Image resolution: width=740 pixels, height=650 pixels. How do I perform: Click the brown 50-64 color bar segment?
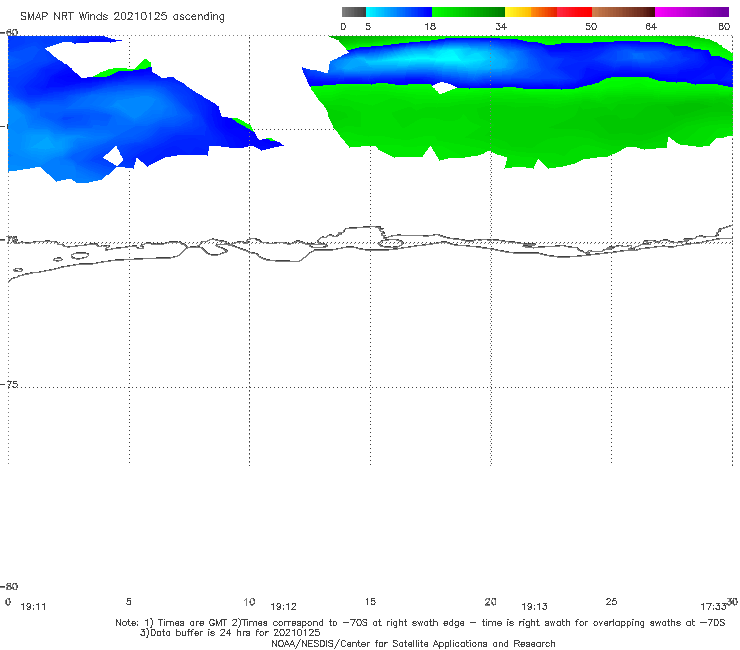(623, 12)
